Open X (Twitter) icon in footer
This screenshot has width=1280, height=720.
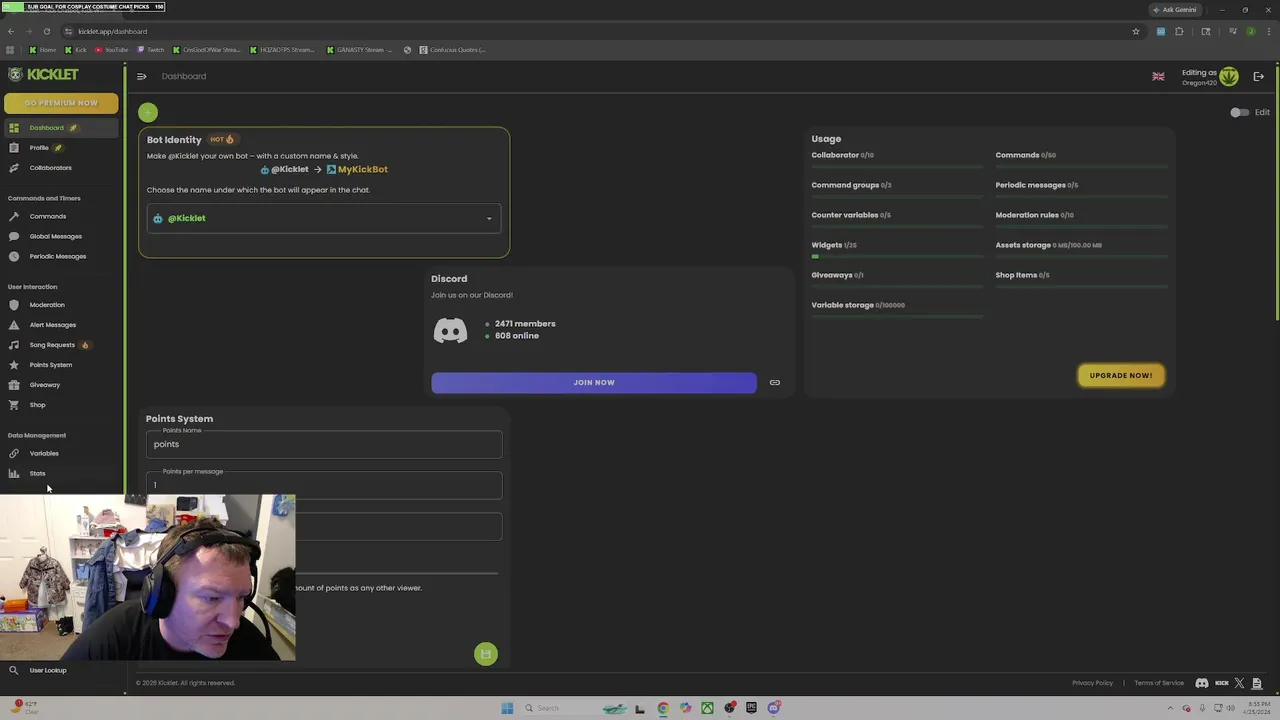pyautogui.click(x=1239, y=683)
